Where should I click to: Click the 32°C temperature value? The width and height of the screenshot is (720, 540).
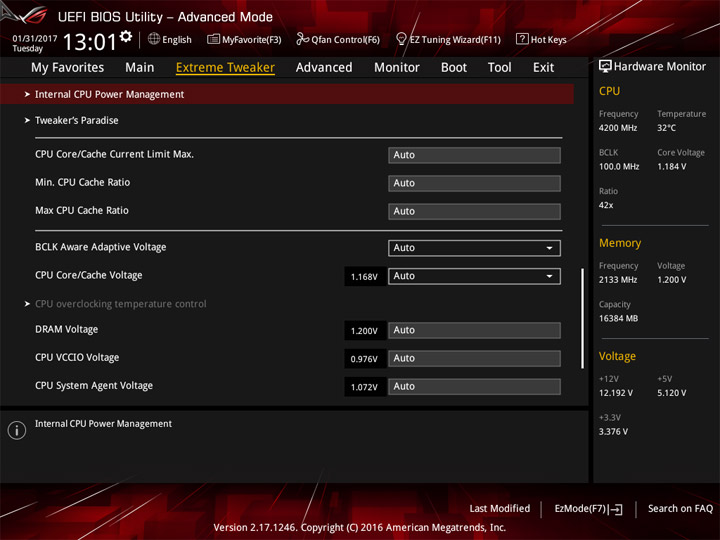pos(666,128)
